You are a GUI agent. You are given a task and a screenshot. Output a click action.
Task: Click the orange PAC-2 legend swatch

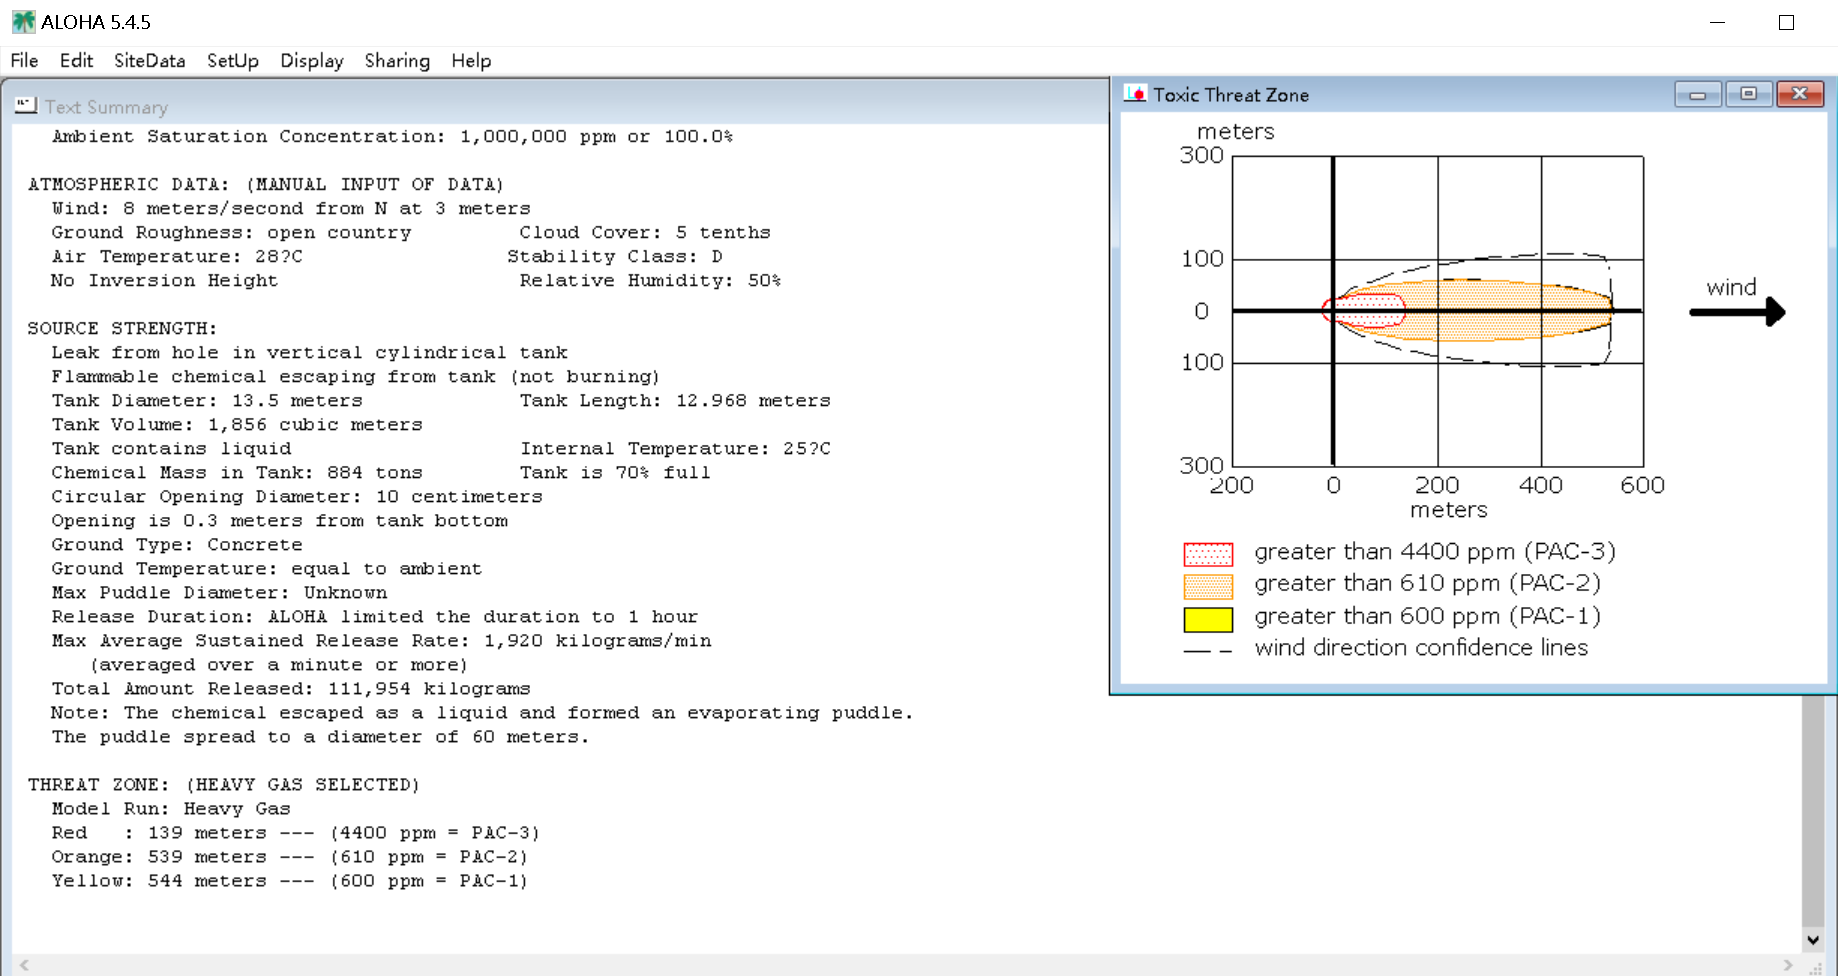coord(1208,586)
